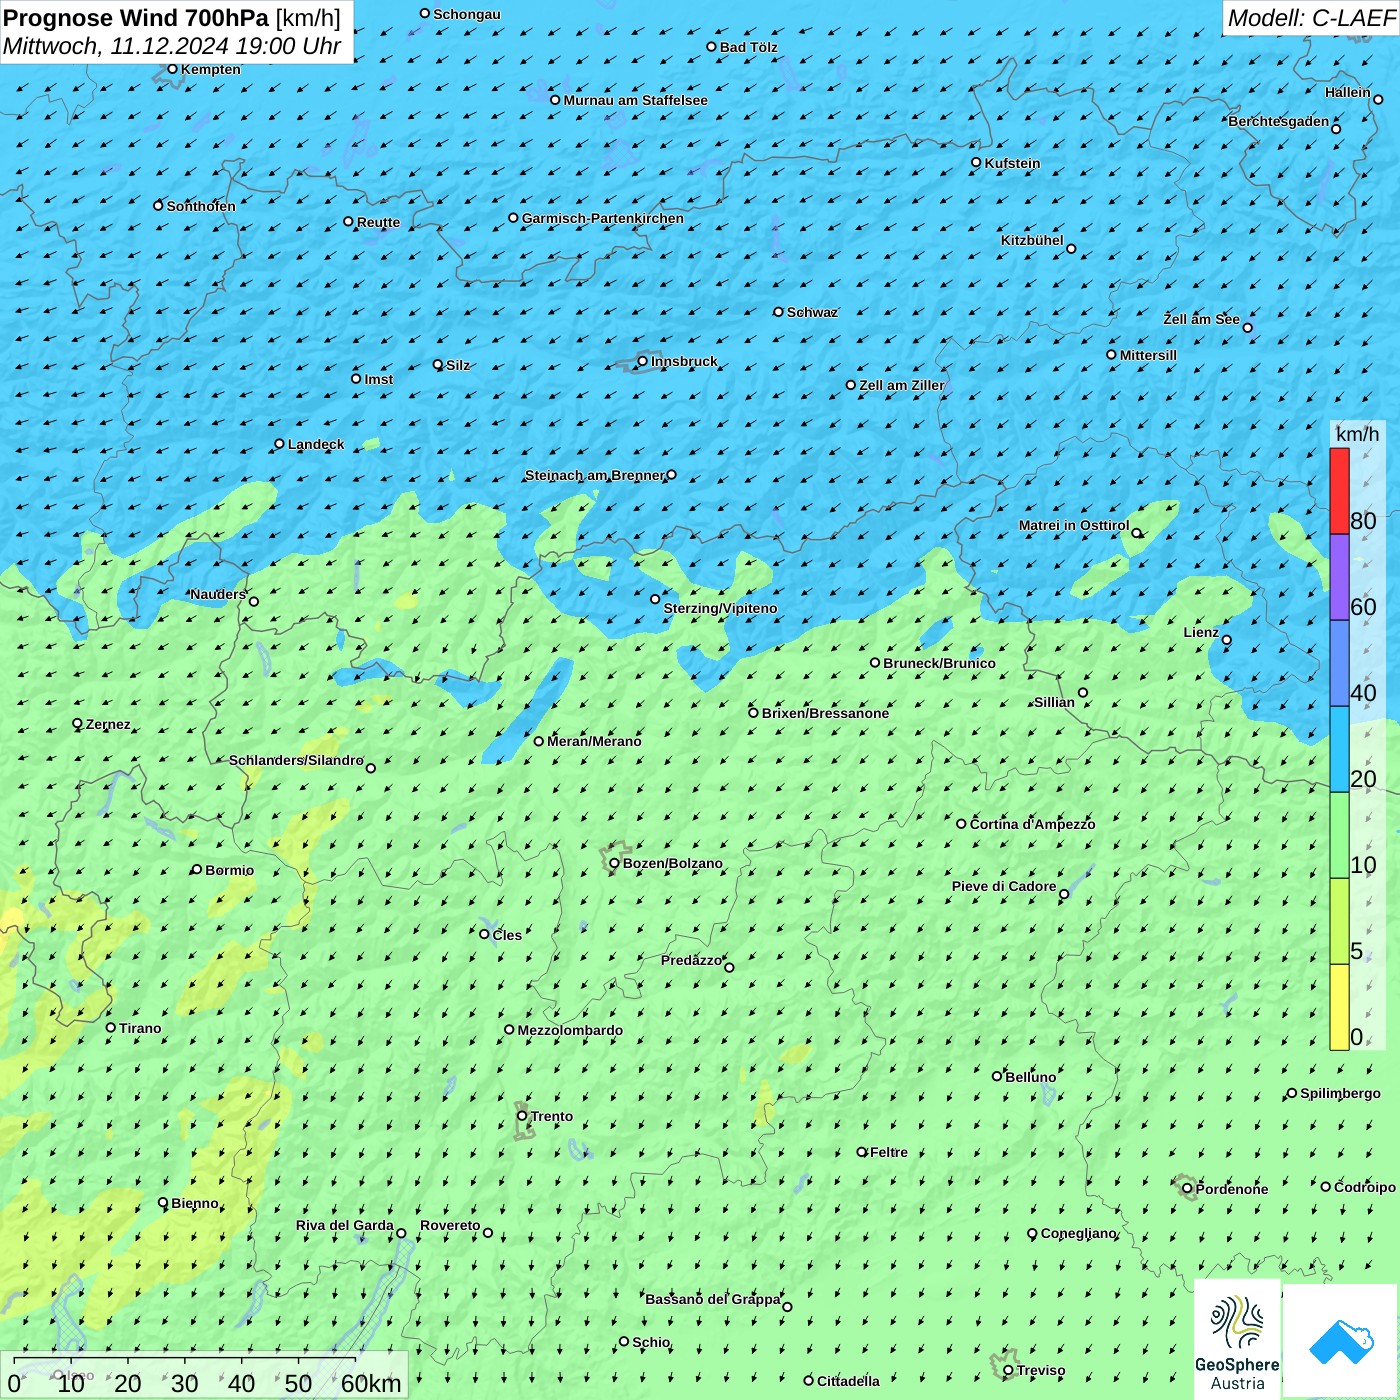Screen dimensions: 1400x1400
Task: Click the 'Codroipo' label
Action: [1365, 1187]
